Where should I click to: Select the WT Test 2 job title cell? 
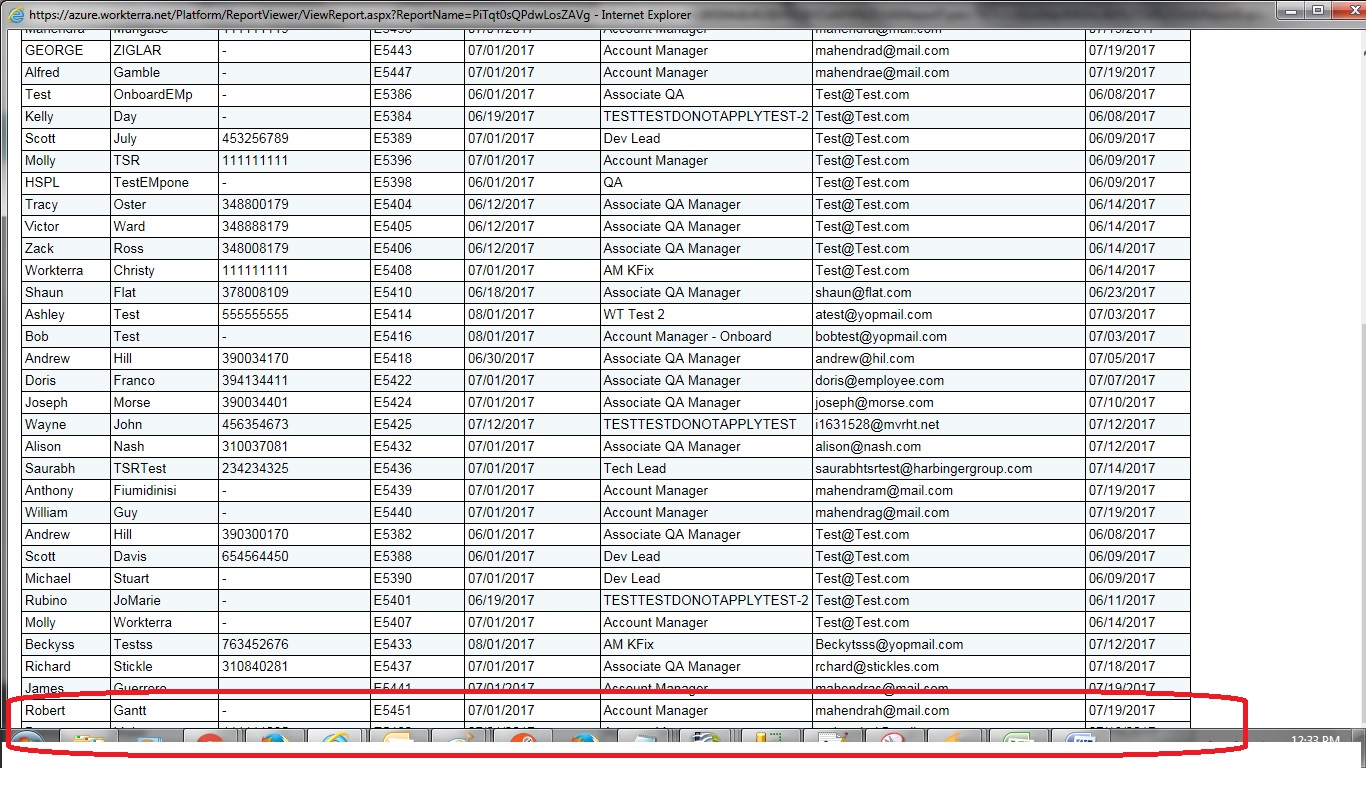(x=634, y=315)
